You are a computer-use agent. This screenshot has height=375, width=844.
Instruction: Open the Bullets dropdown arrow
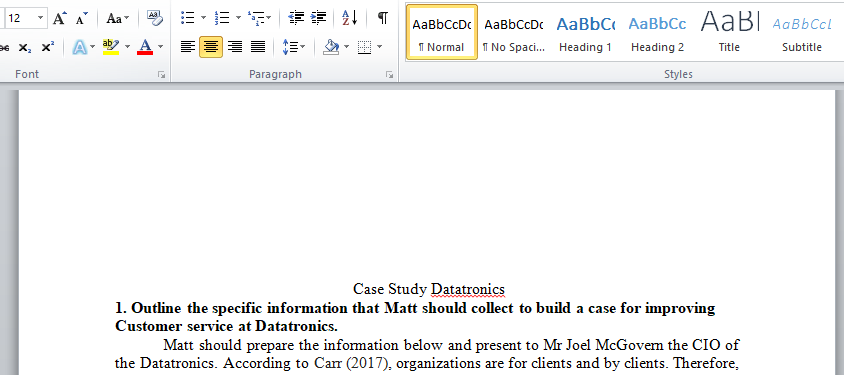pyautogui.click(x=203, y=18)
